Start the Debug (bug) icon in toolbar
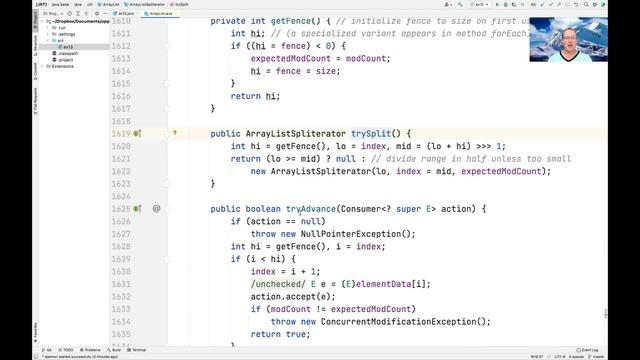 click(x=506, y=4)
